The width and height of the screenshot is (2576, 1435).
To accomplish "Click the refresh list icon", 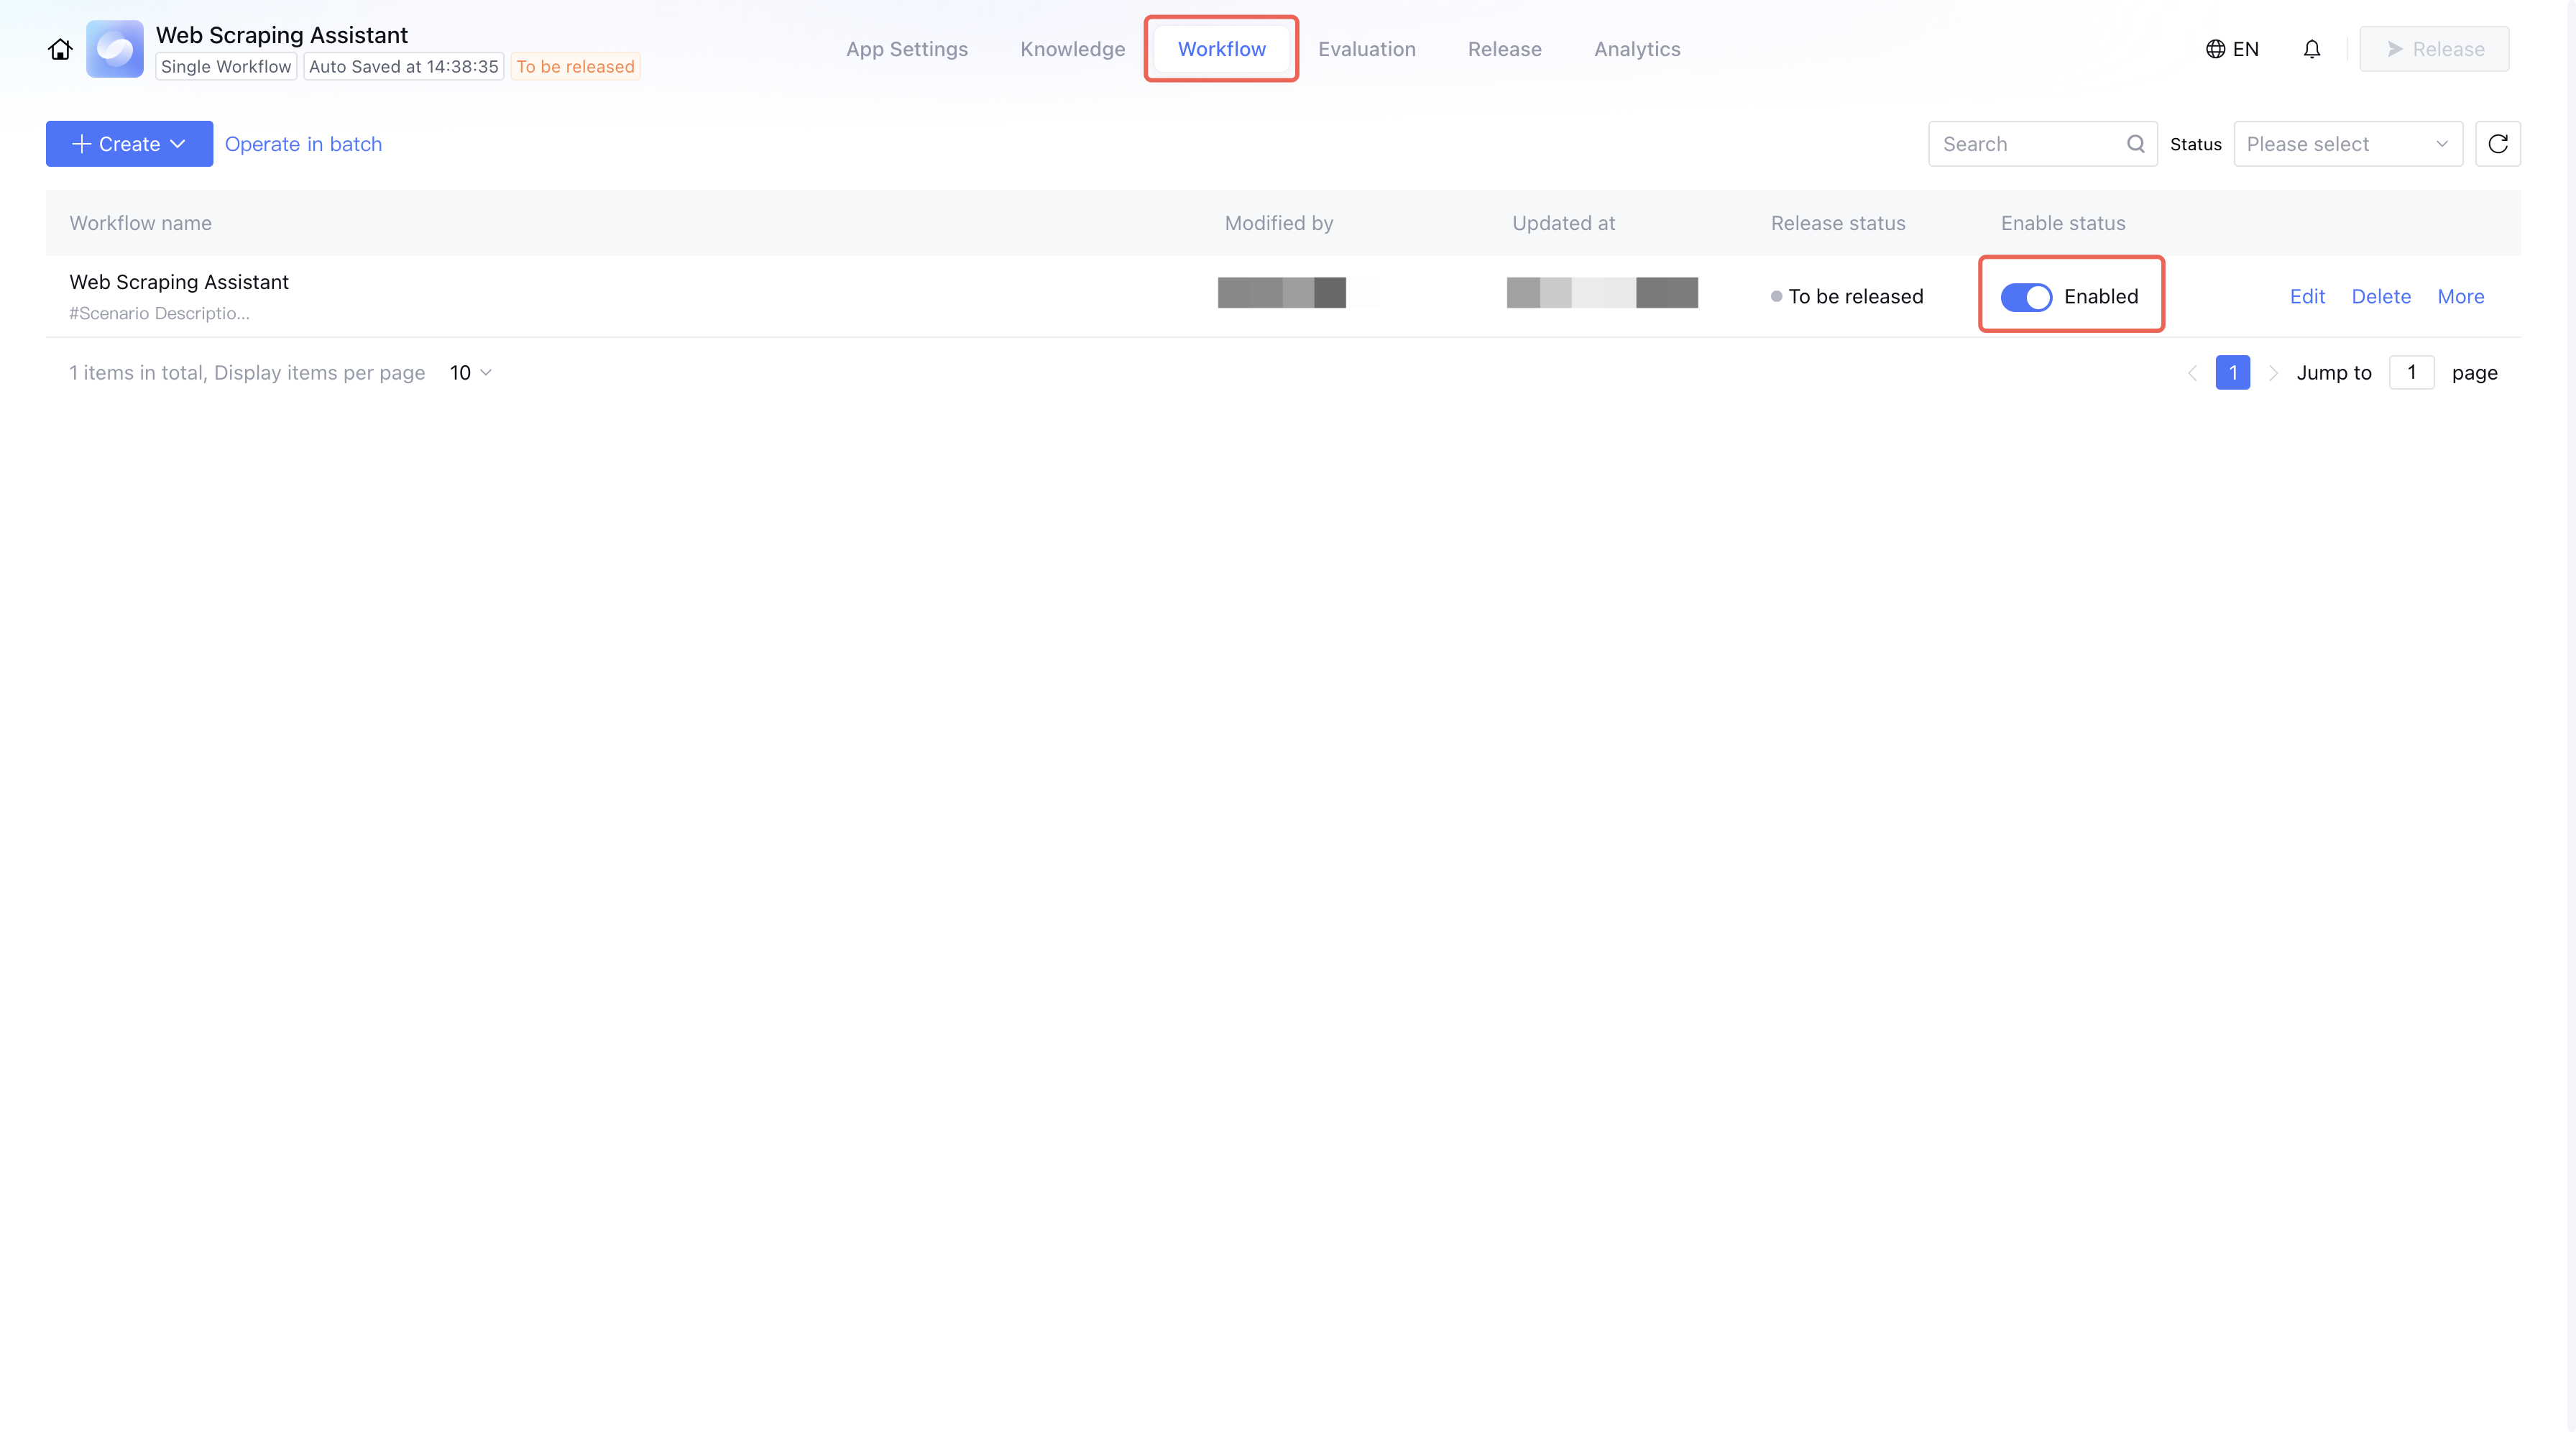I will pos(2497,144).
